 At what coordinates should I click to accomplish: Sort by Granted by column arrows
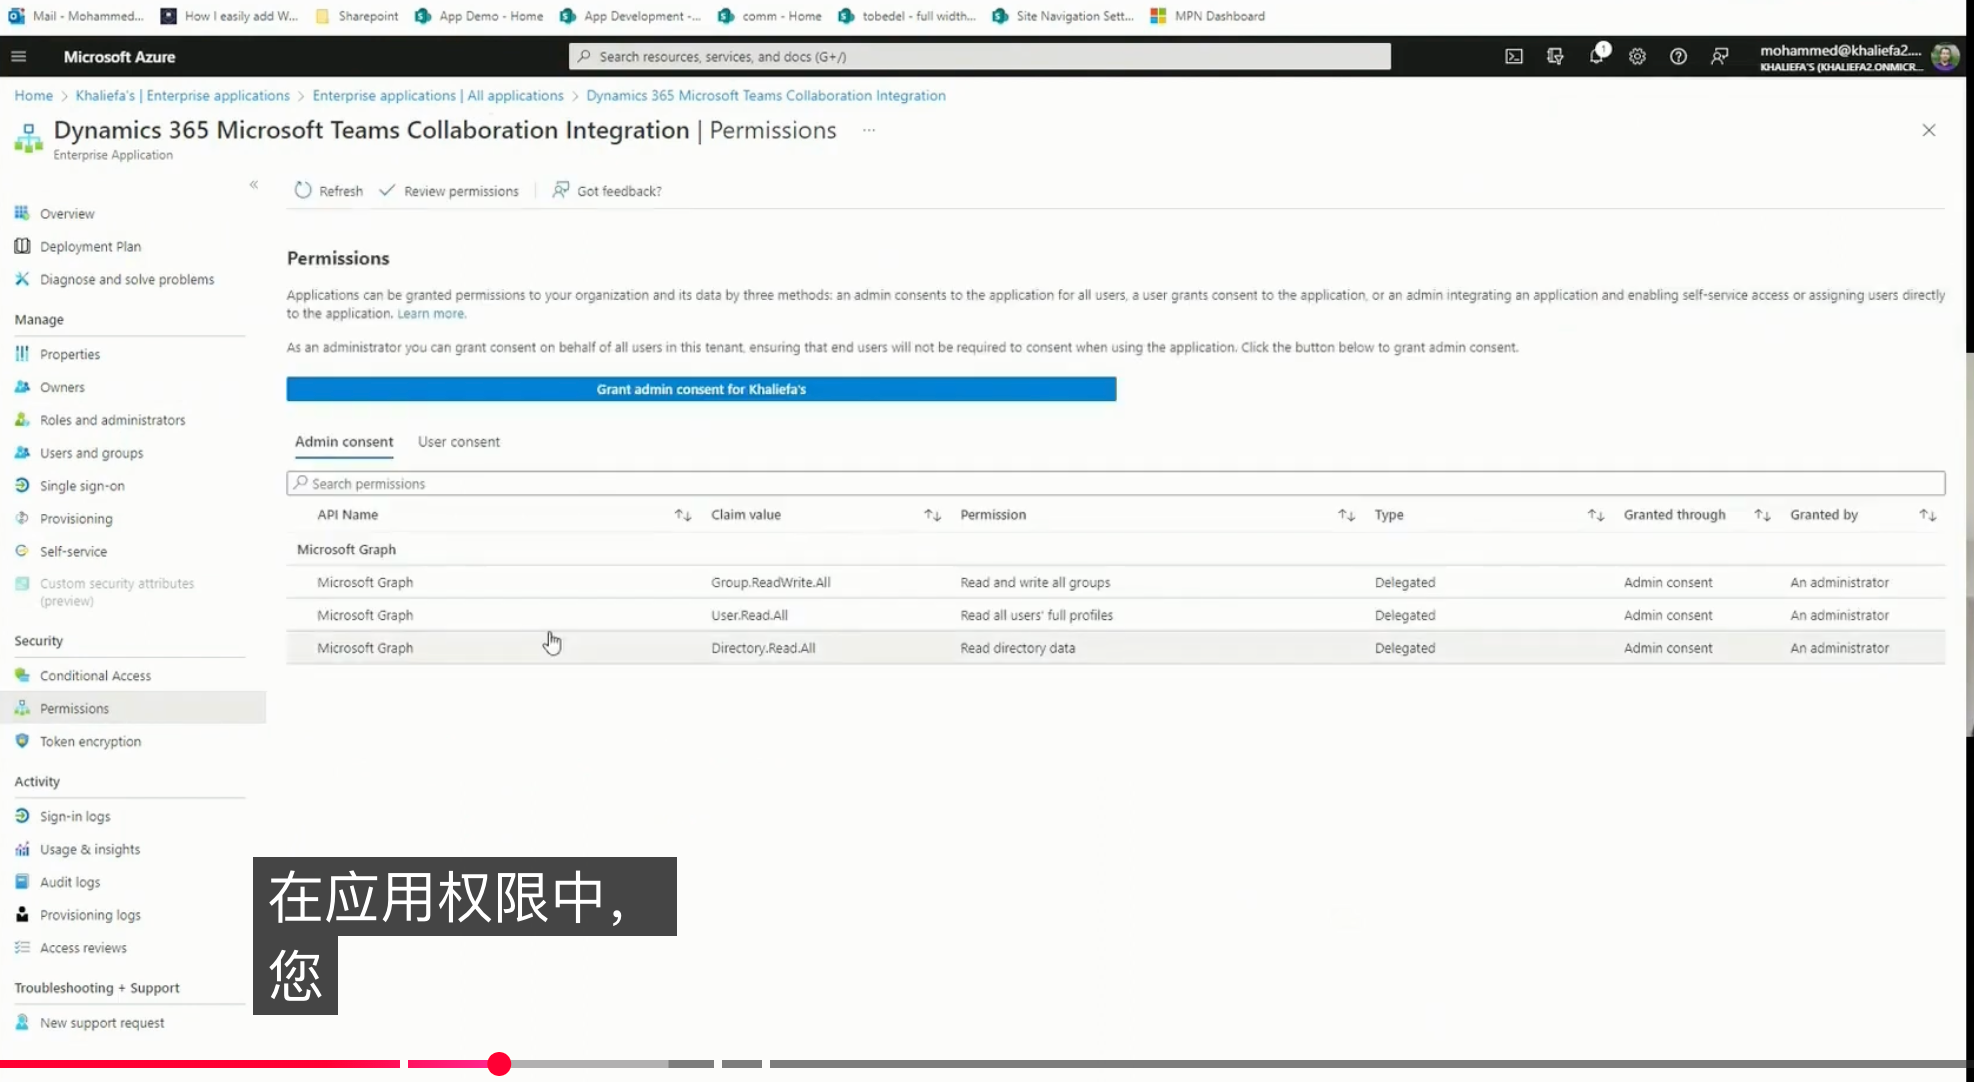pyautogui.click(x=1928, y=515)
